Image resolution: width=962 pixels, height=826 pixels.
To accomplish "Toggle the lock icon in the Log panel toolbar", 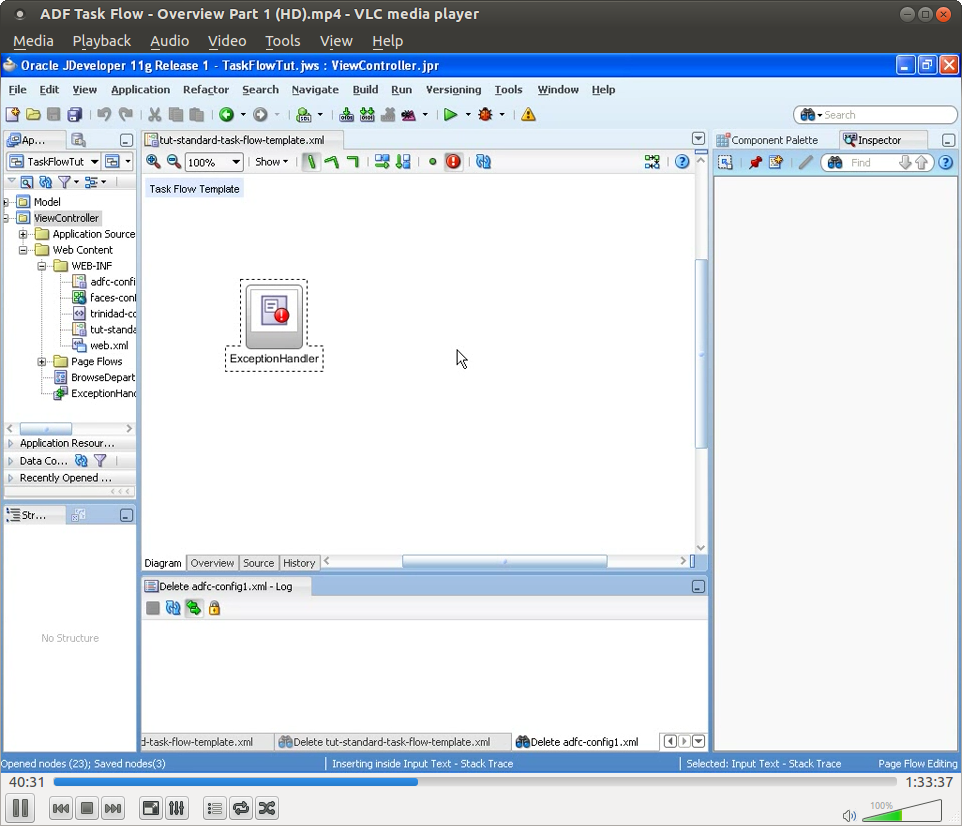I will [214, 608].
